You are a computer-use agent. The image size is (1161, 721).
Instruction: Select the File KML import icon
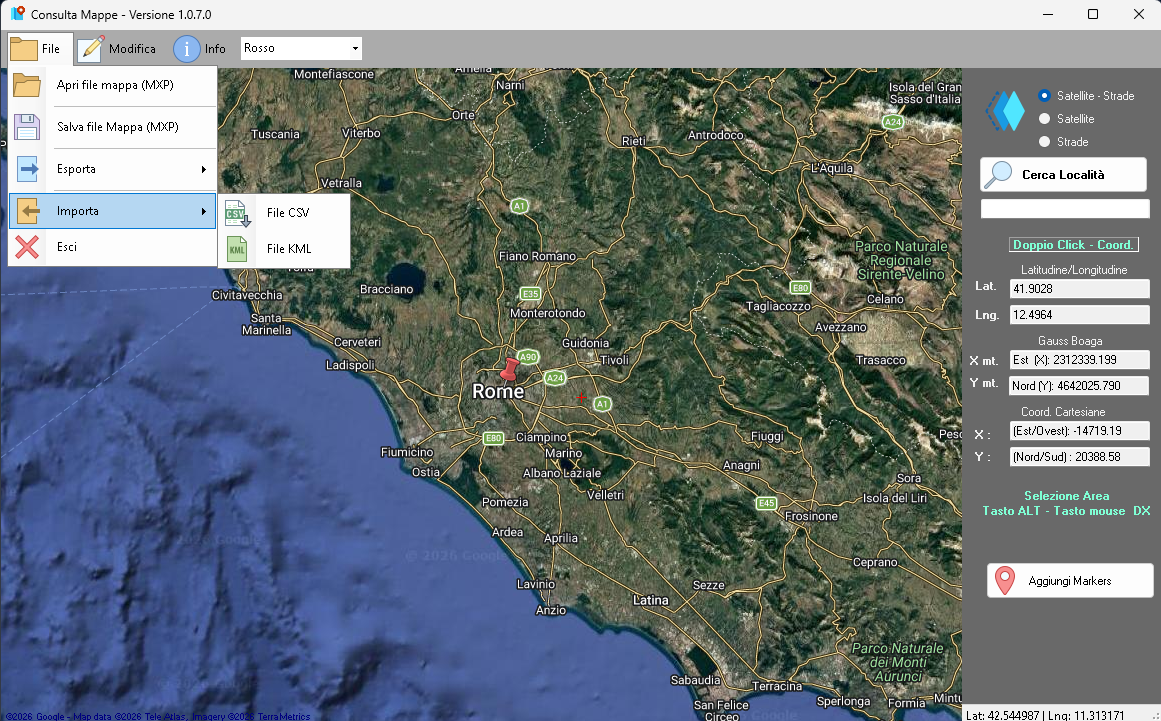click(237, 249)
